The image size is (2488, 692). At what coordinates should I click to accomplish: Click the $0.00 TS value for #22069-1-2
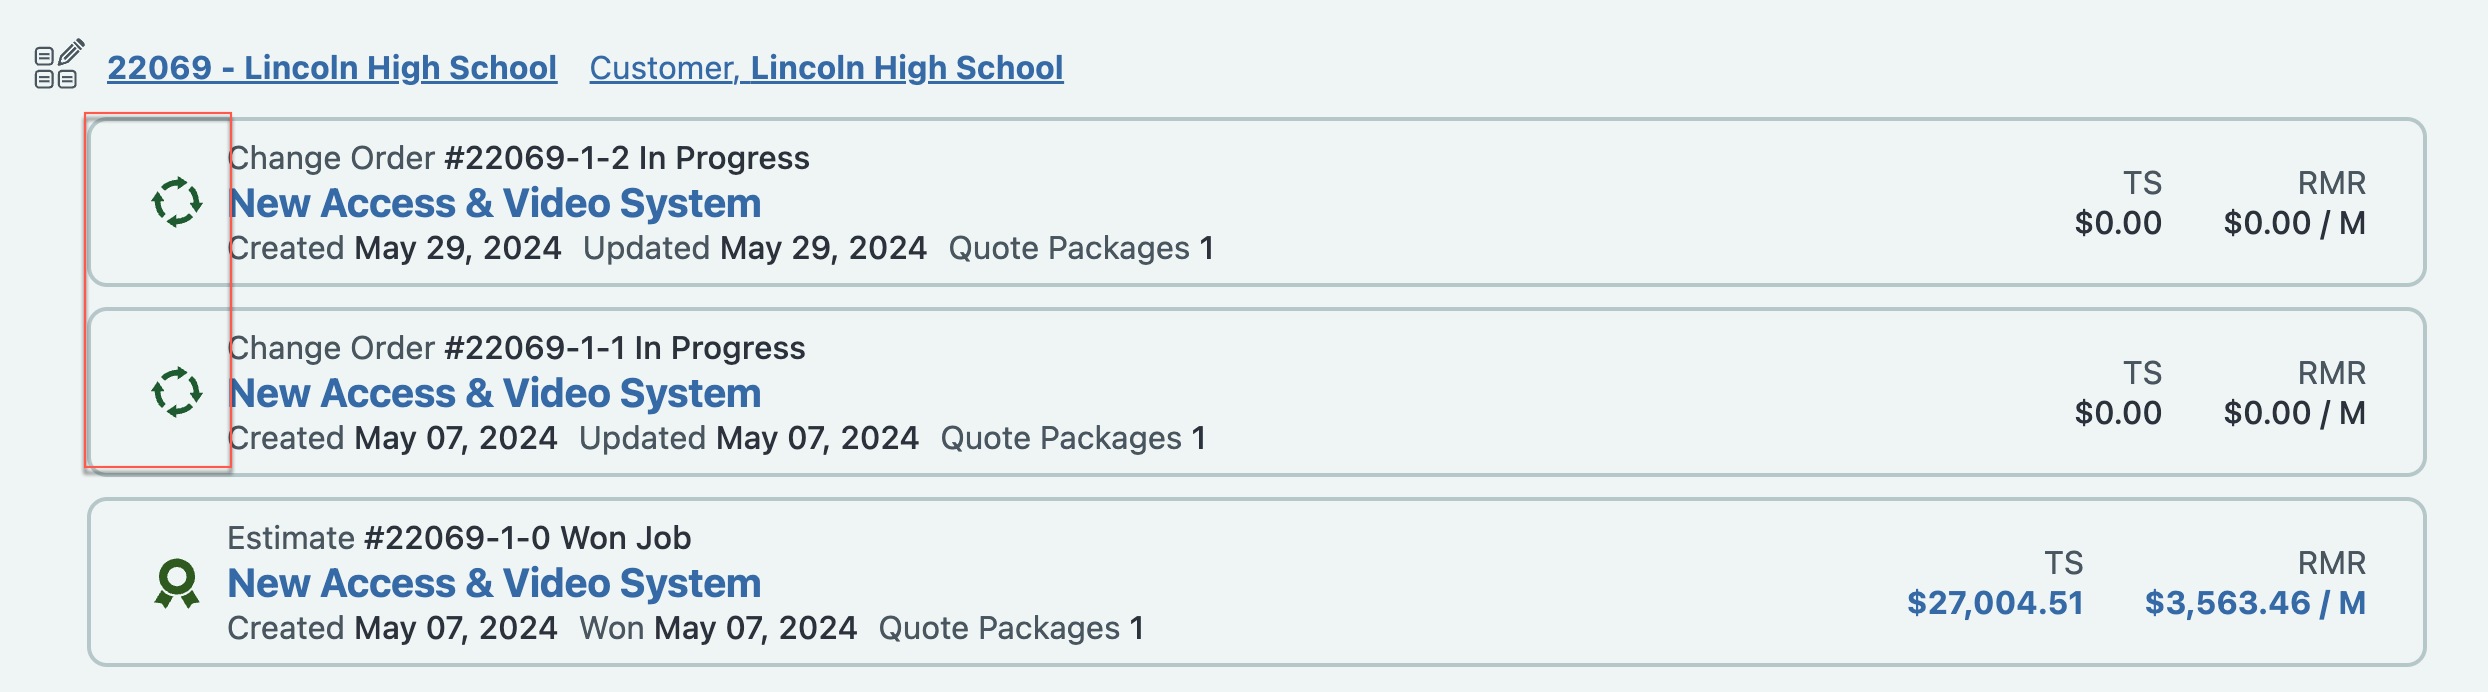click(x=2118, y=223)
